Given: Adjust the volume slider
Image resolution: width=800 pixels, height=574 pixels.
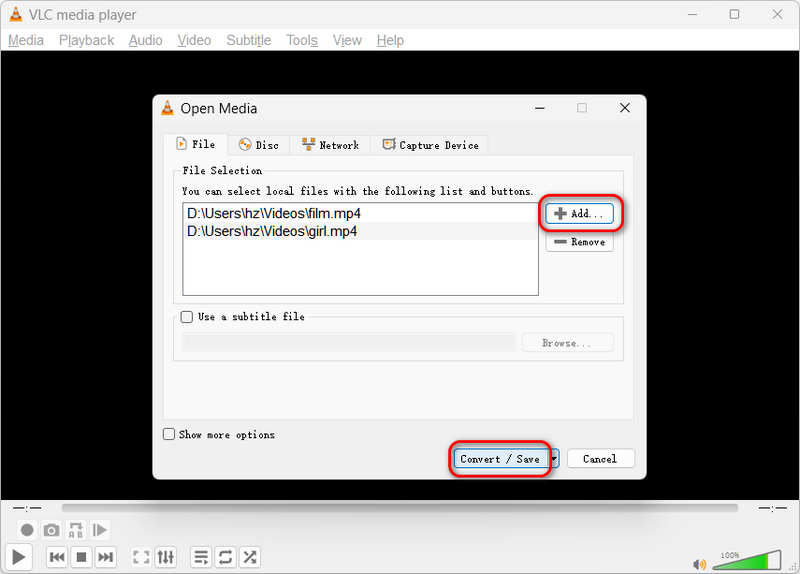Looking at the screenshot, I should pyautogui.click(x=747, y=560).
